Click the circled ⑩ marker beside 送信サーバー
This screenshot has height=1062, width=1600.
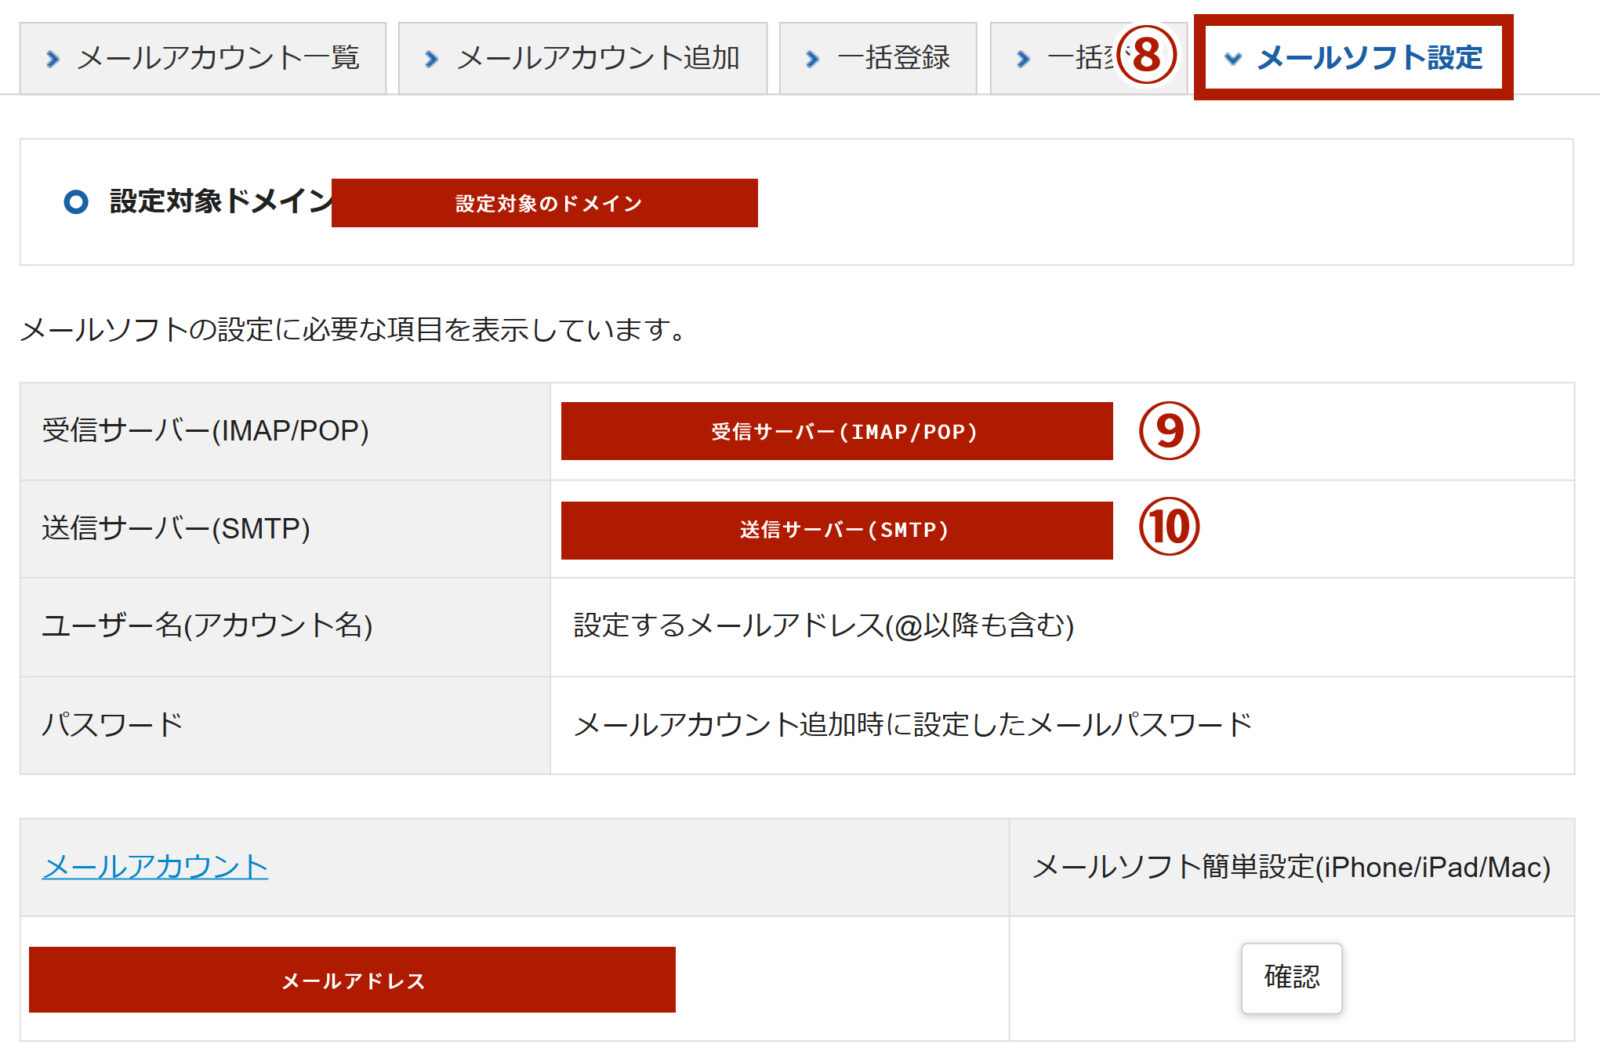tap(1168, 529)
